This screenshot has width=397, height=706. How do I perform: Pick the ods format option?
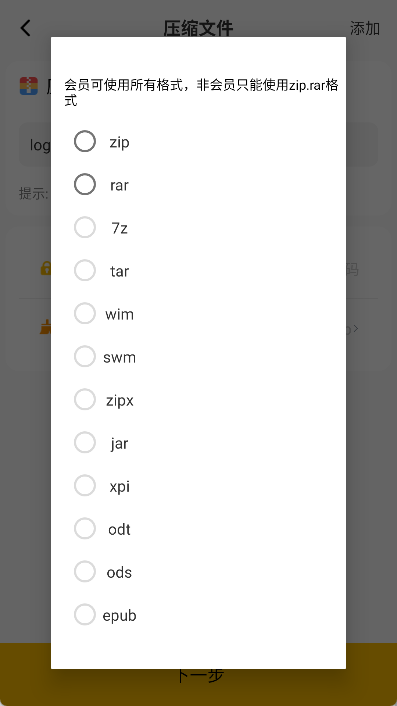tap(85, 572)
